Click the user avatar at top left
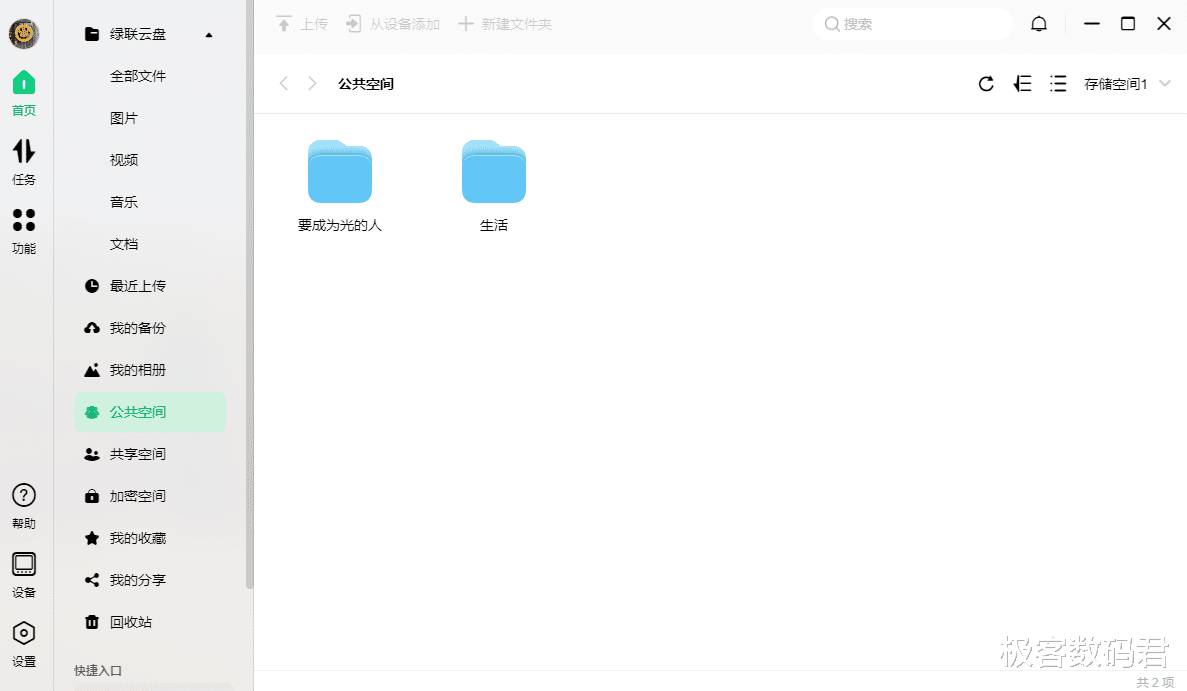Viewport: 1187px width, 691px height. (23, 33)
